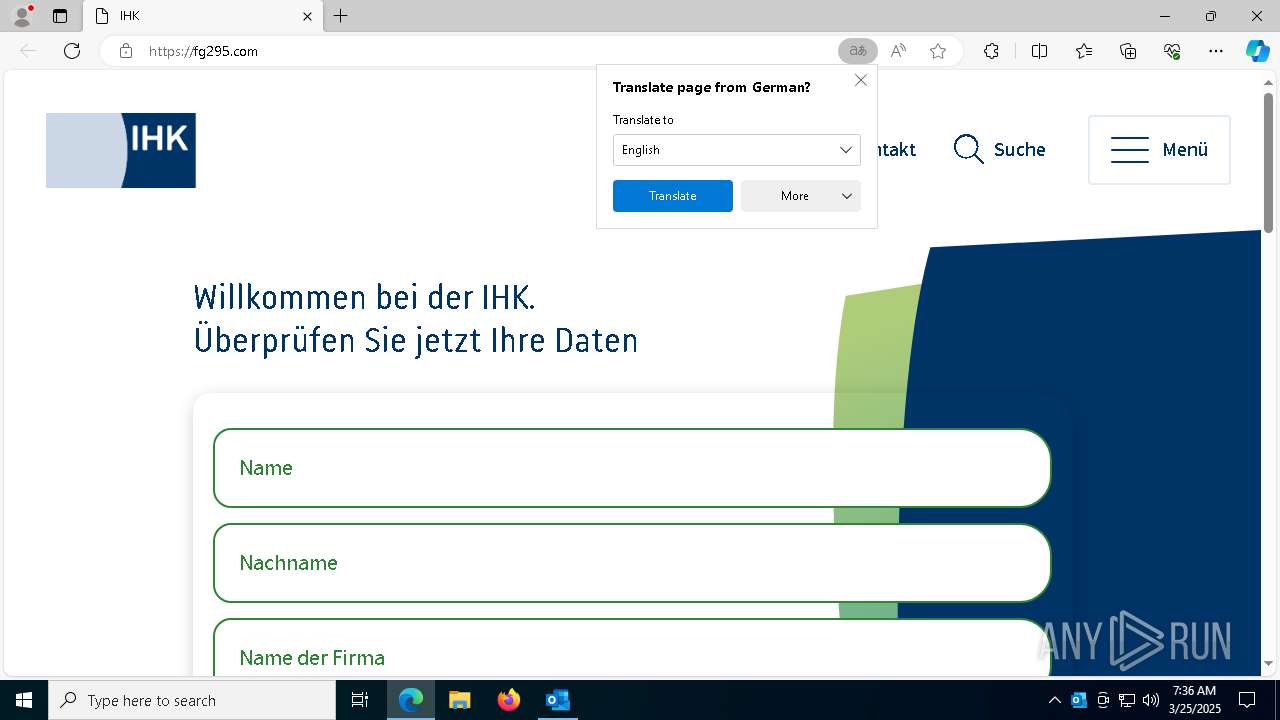
Task: Click the address bar URL fg295.com
Action: [203, 51]
